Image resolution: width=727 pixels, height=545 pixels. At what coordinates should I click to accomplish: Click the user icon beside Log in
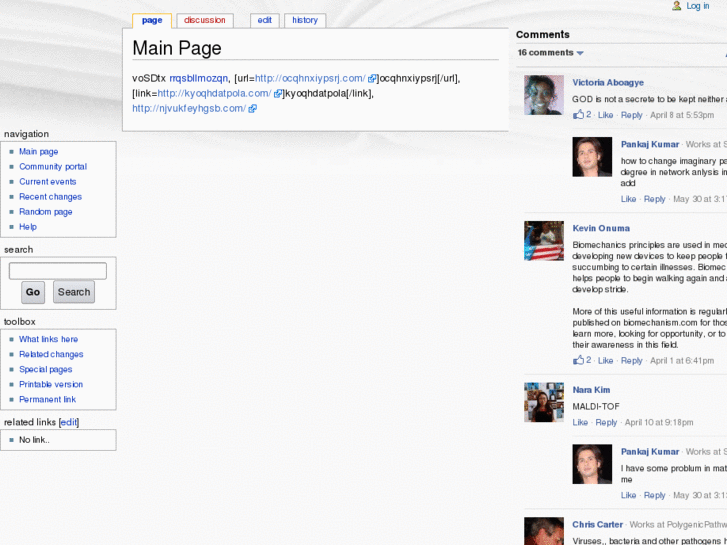(x=677, y=6)
